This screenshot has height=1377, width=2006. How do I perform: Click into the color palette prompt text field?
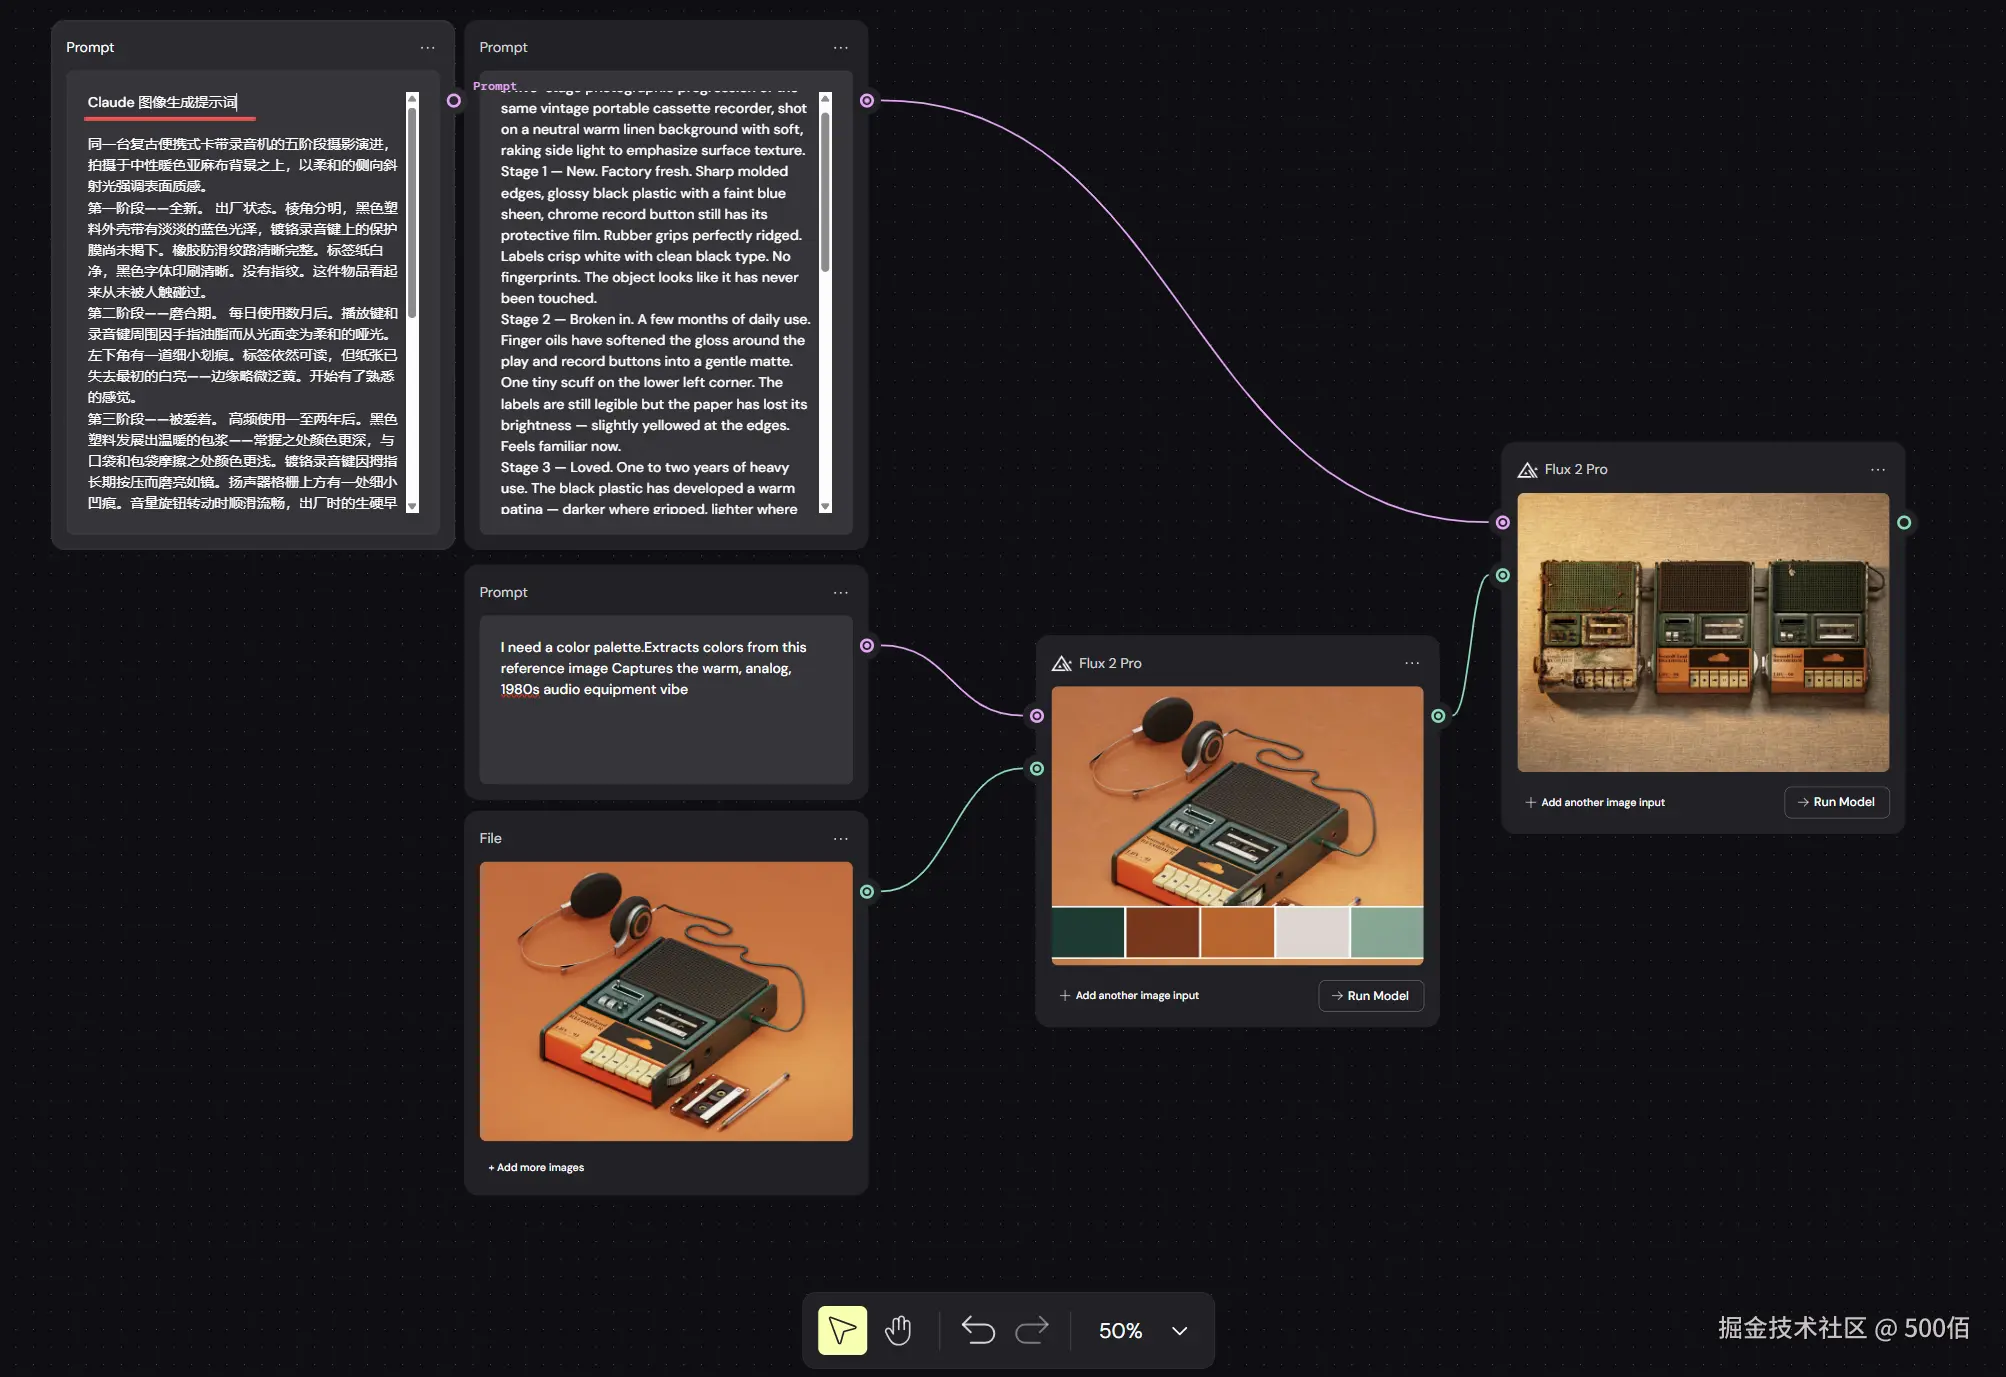click(x=665, y=720)
